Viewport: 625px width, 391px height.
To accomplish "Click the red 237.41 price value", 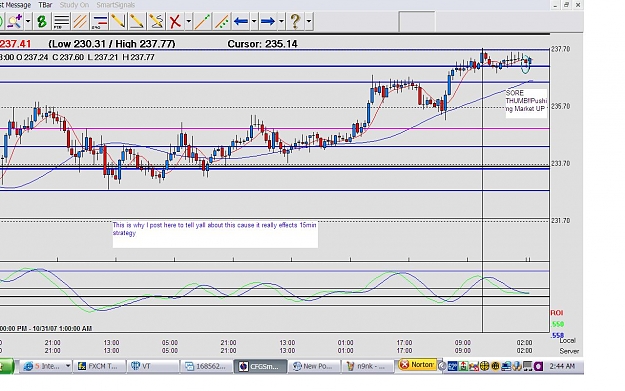I will tap(15, 44).
